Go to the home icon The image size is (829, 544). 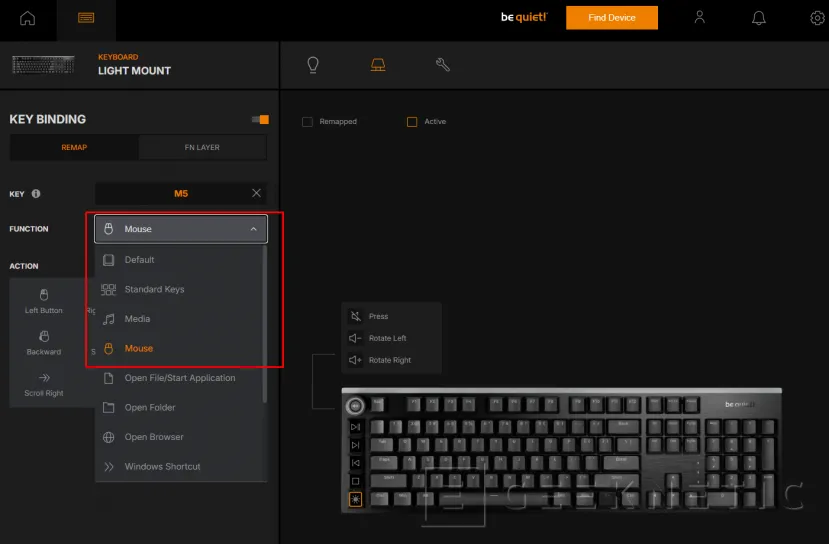click(27, 18)
